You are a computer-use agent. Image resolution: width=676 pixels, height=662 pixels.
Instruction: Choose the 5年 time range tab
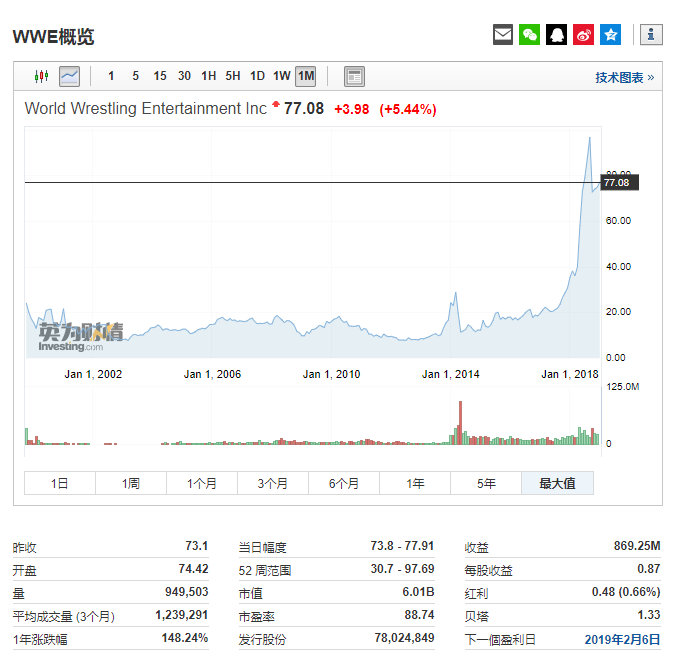pyautogui.click(x=486, y=483)
